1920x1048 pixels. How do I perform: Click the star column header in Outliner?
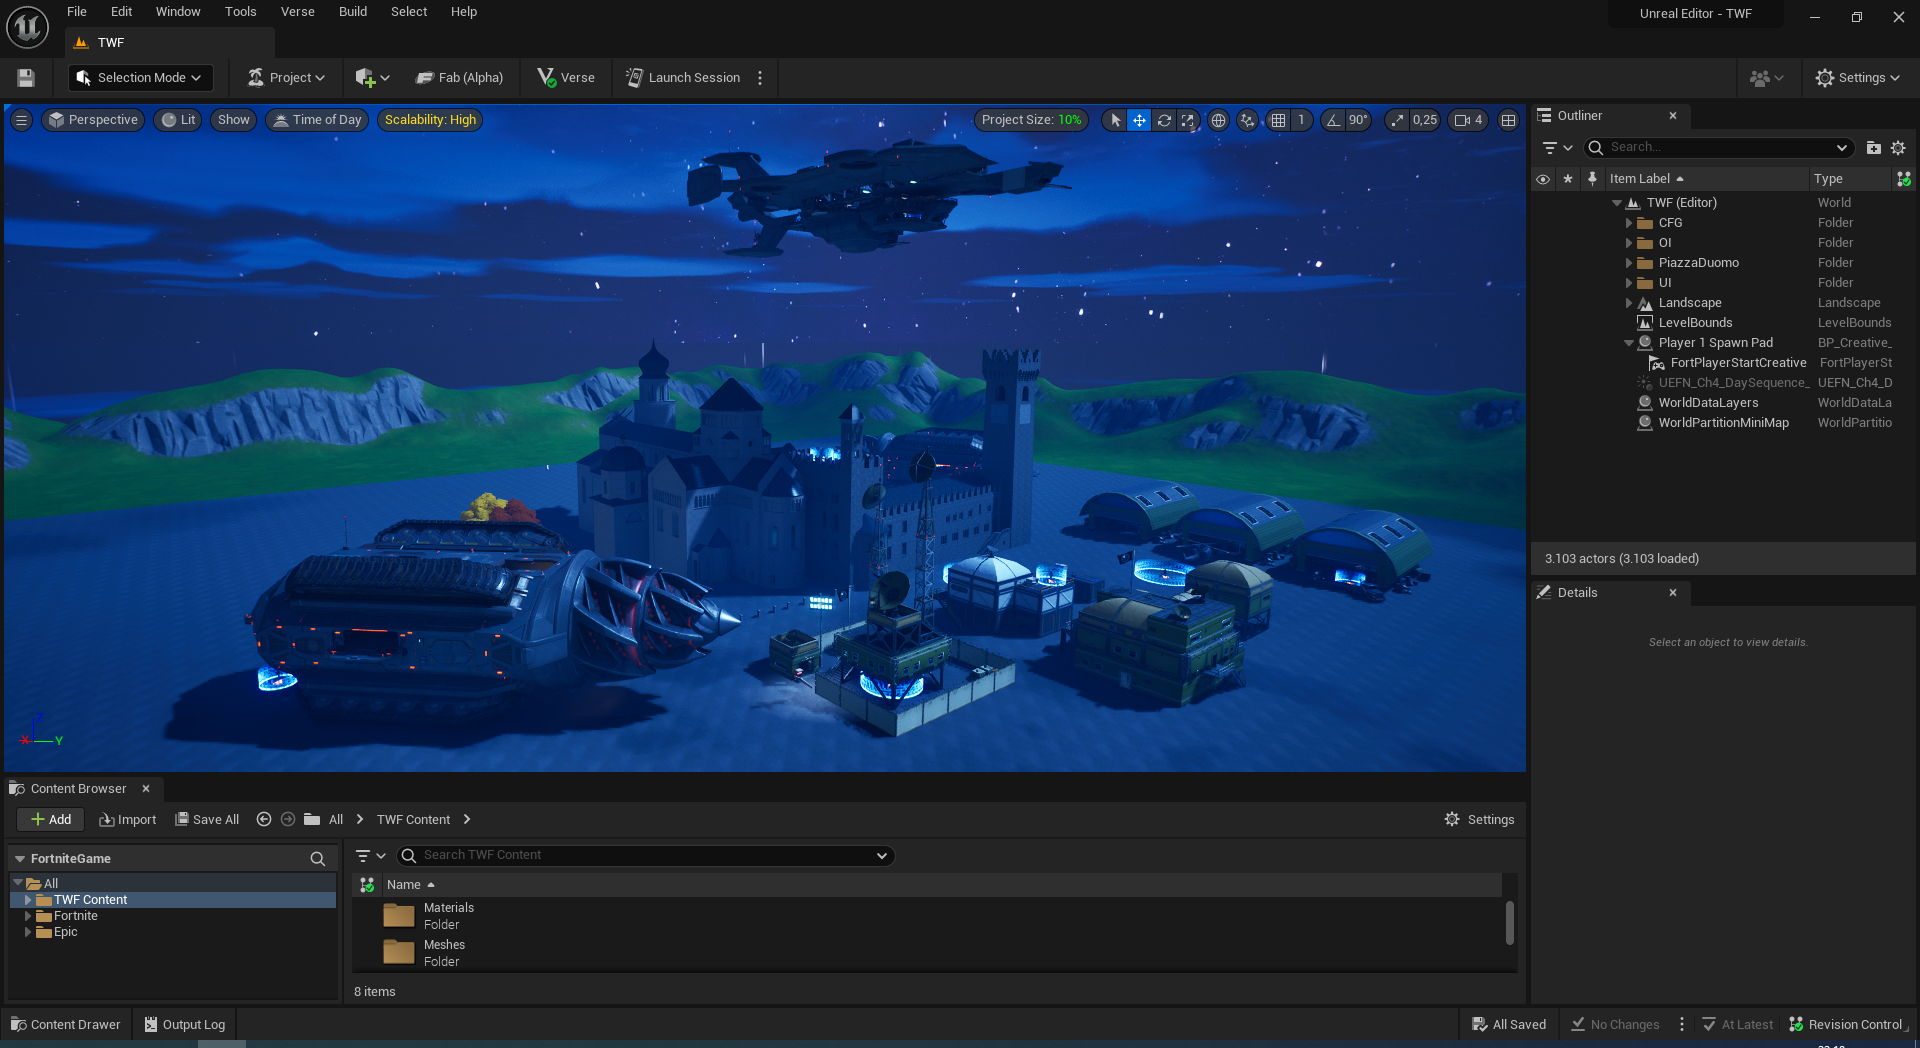pyautogui.click(x=1568, y=179)
